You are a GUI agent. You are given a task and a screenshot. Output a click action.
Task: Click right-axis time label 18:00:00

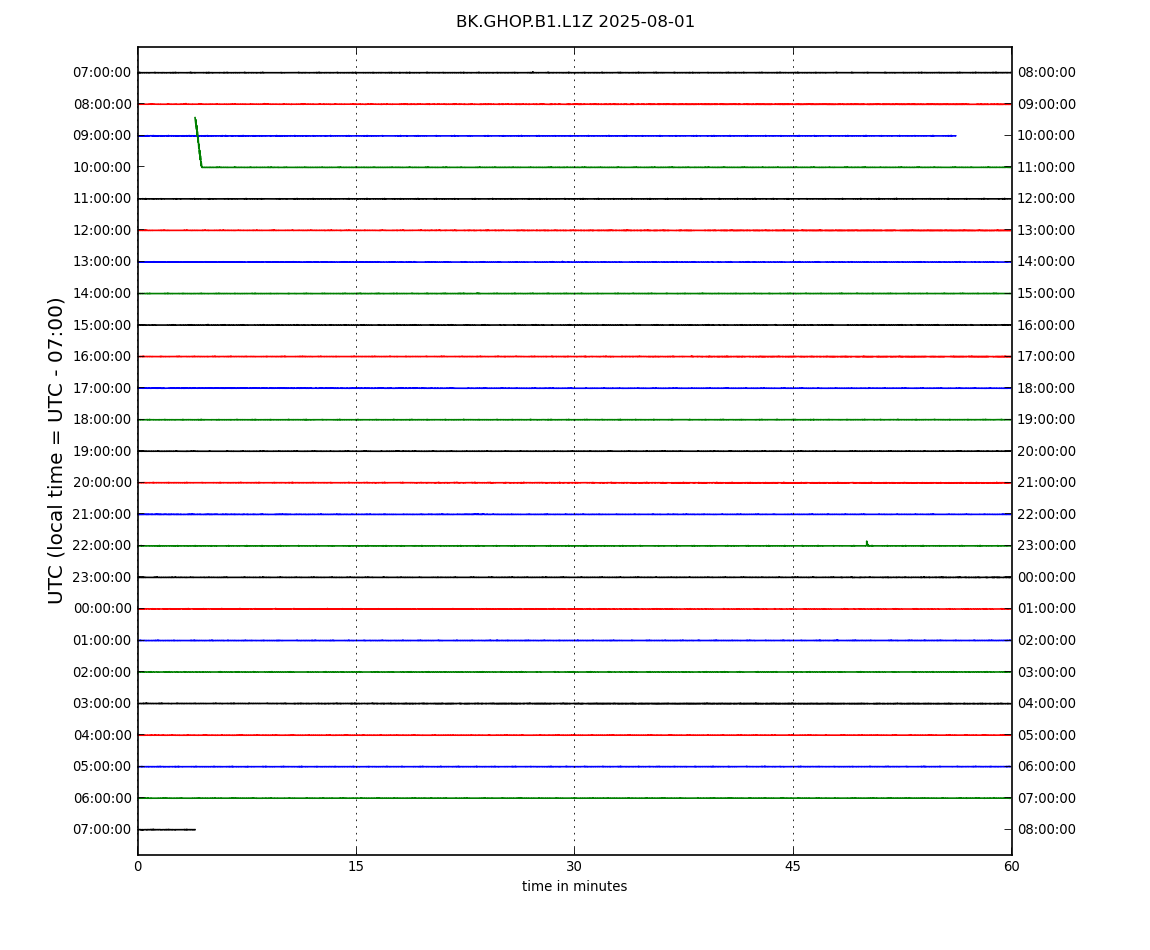pos(1047,388)
